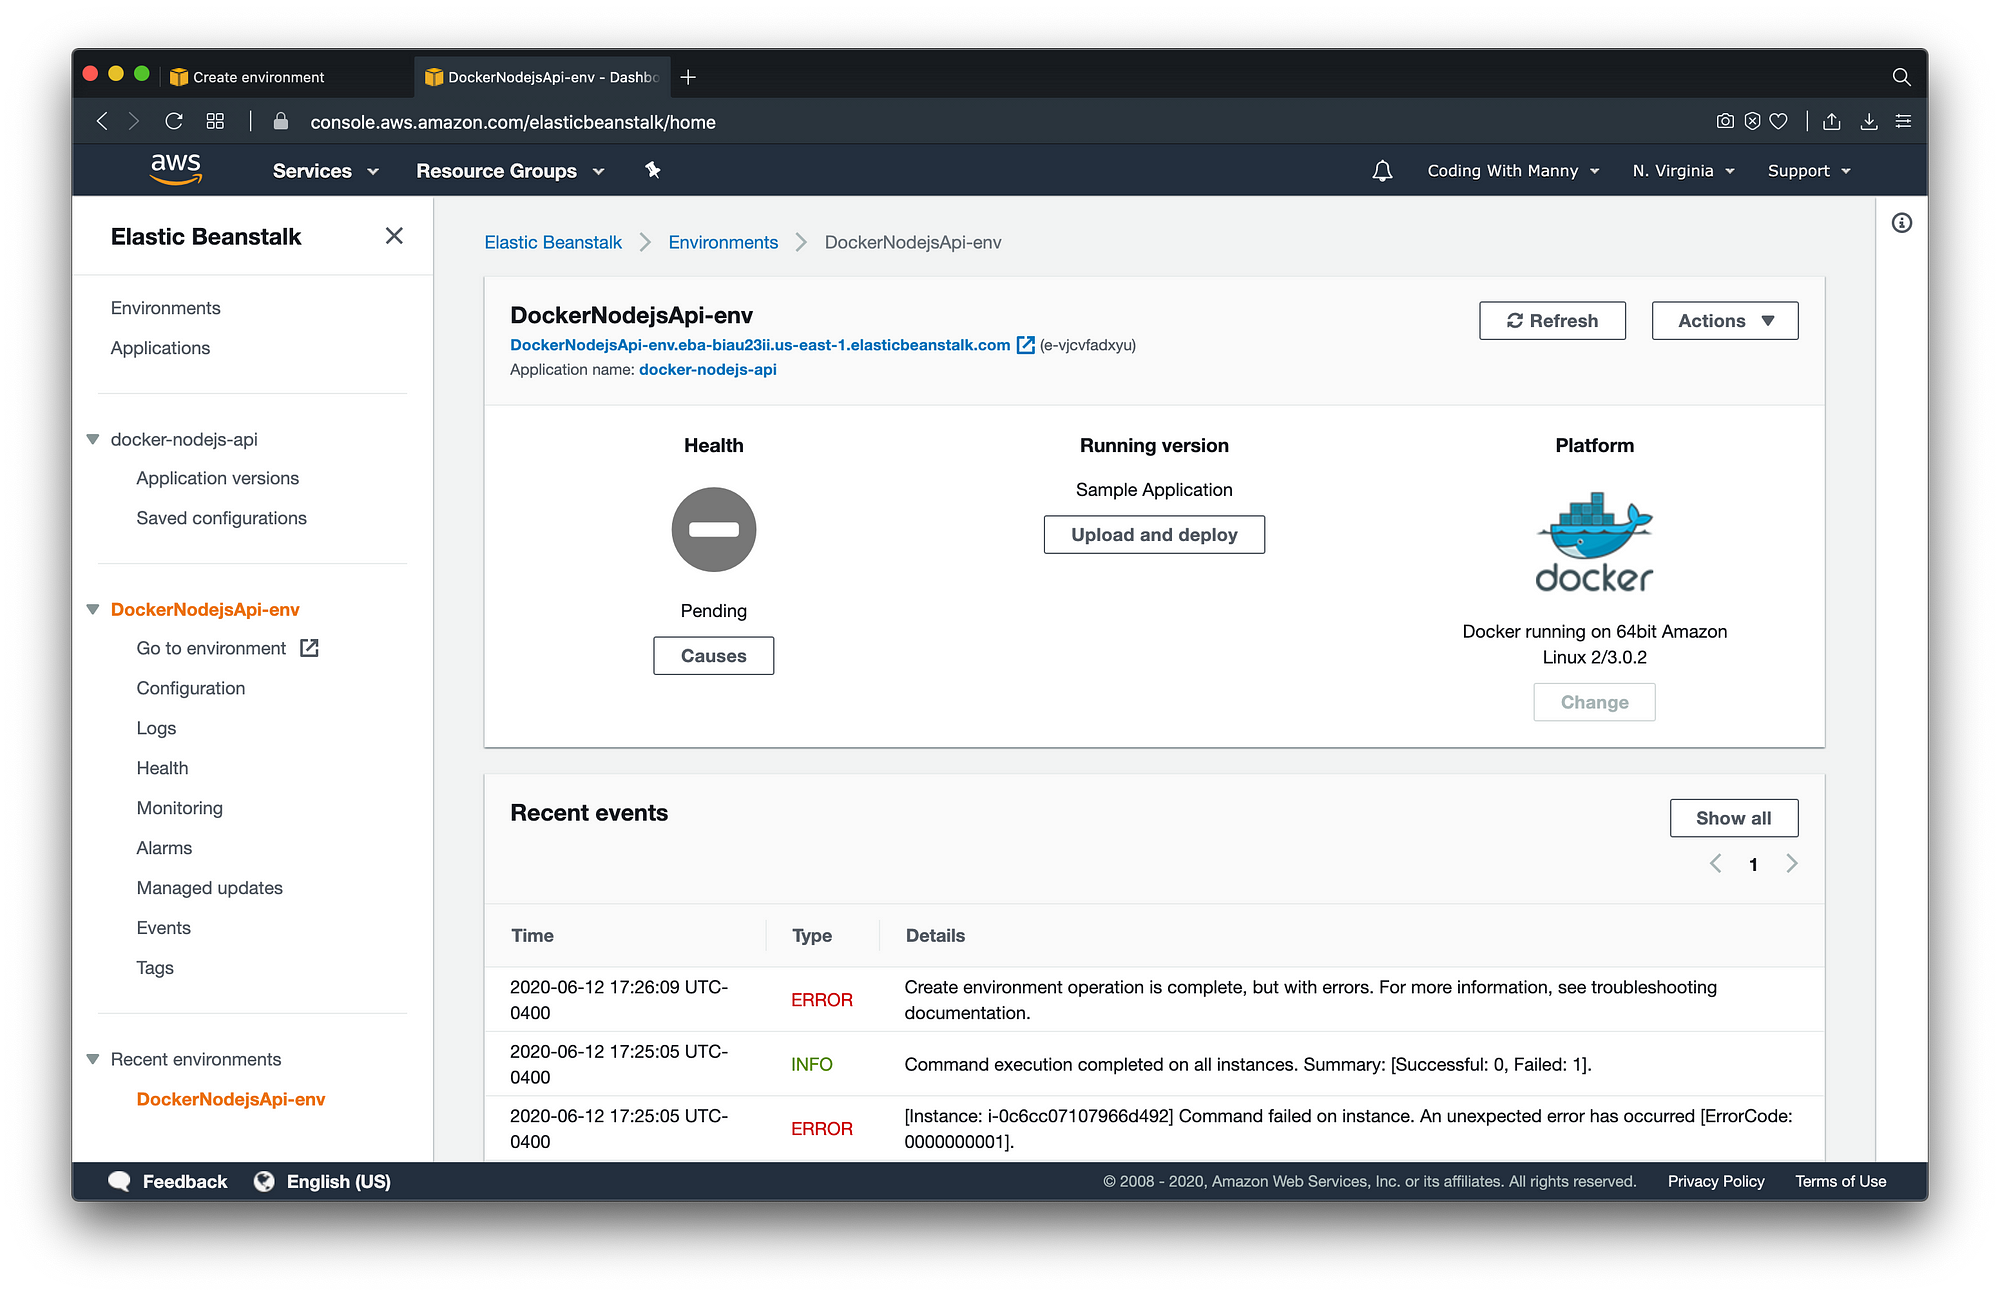Click the AWS logo home icon

(x=176, y=169)
